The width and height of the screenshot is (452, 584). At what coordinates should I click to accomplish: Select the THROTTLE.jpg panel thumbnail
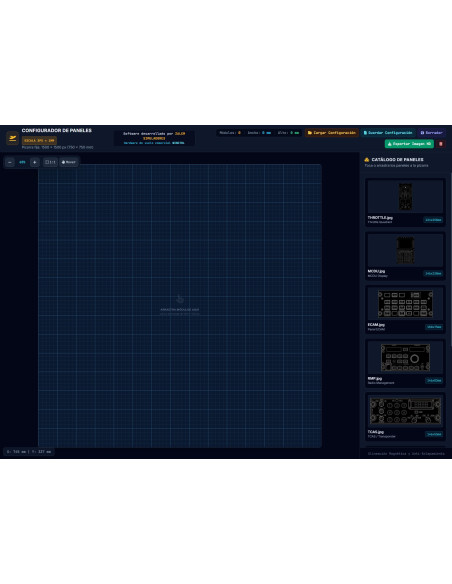pyautogui.click(x=405, y=197)
